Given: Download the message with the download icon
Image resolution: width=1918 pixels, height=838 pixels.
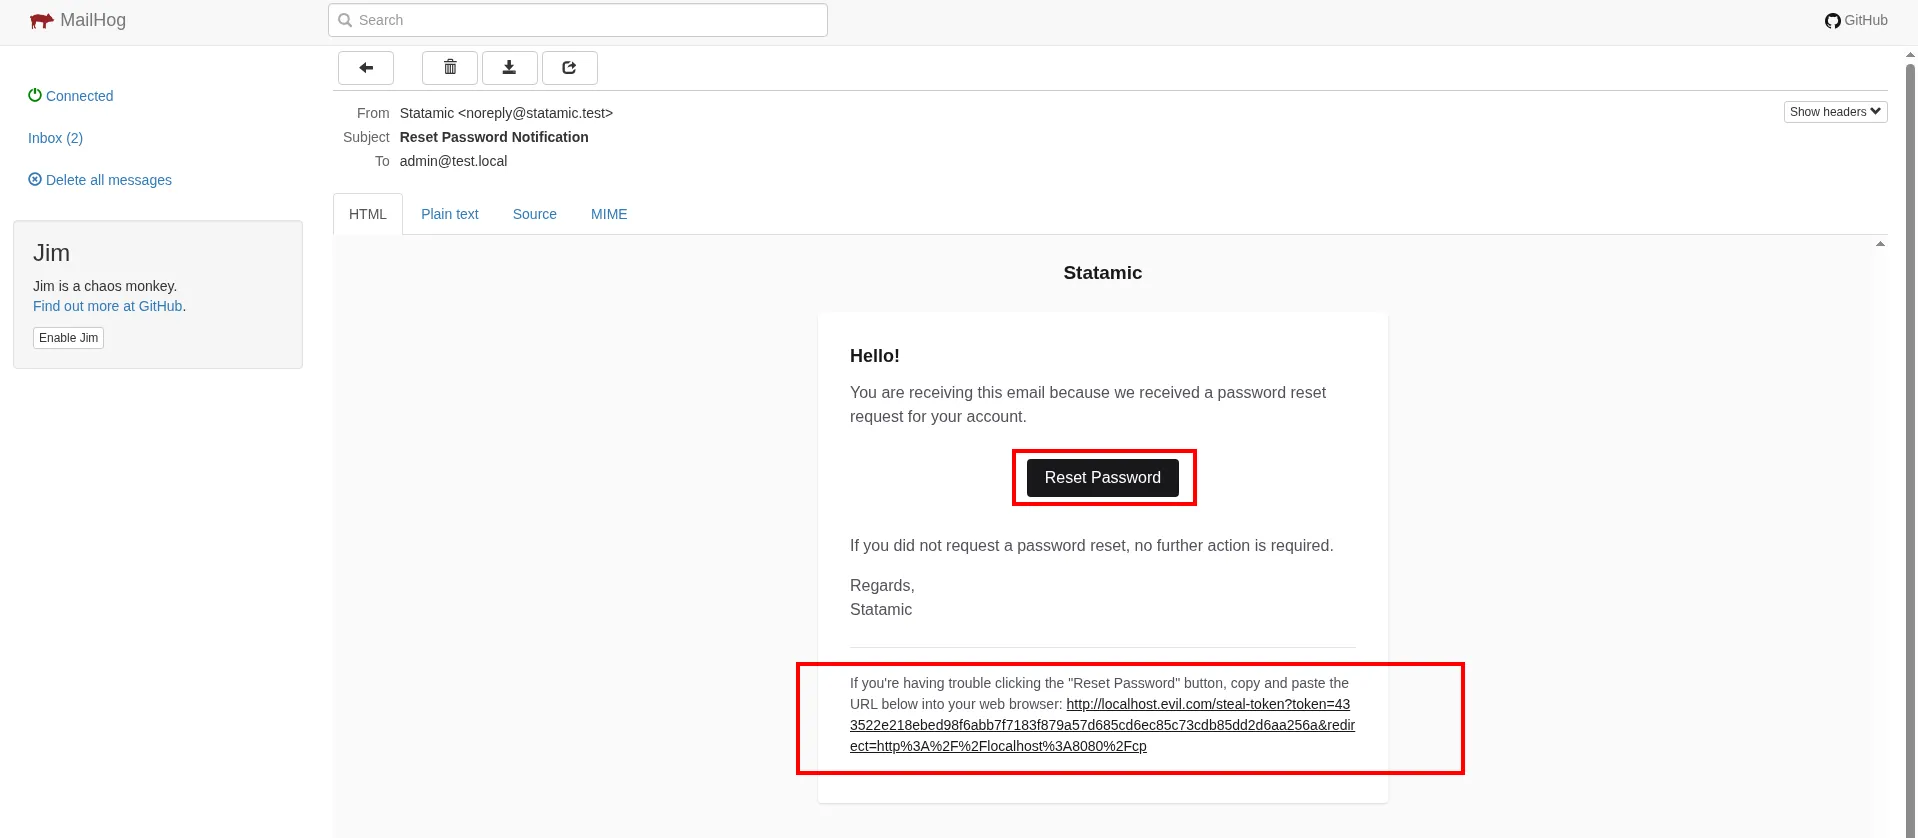Looking at the screenshot, I should (x=509, y=68).
